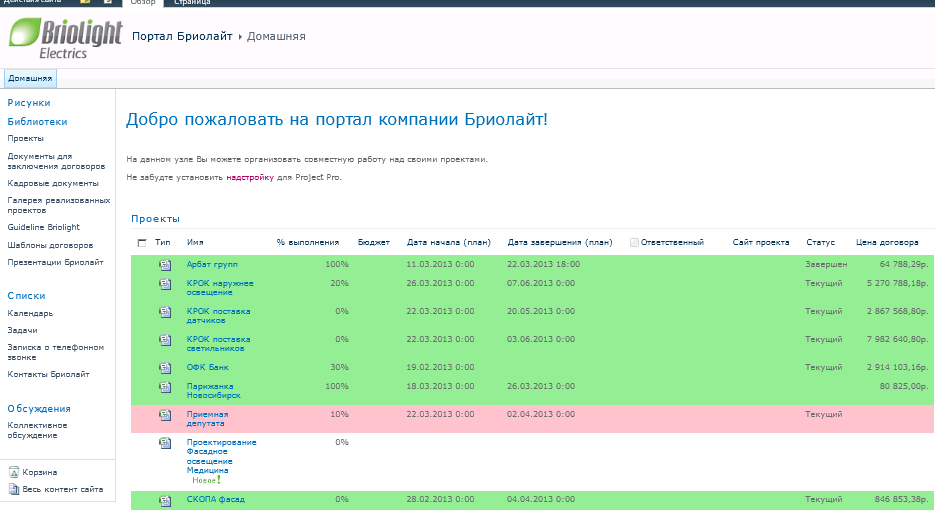The width and height of the screenshot is (935, 510).
Task: Follow the надстройку link for Project Pro
Action: pos(250,177)
